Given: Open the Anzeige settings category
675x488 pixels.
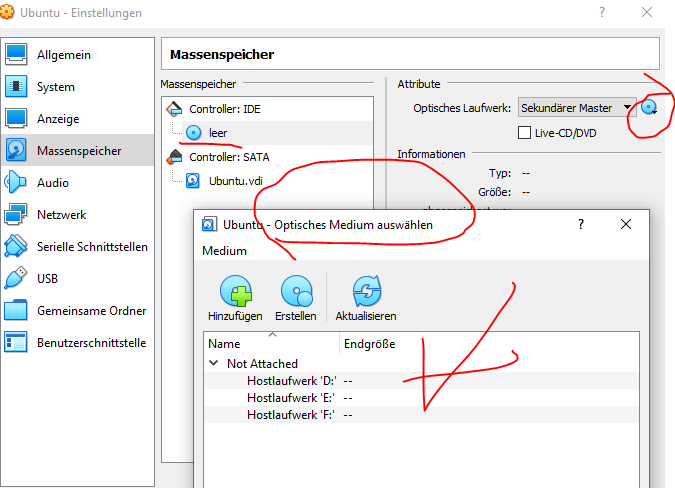Looking at the screenshot, I should click(77, 118).
